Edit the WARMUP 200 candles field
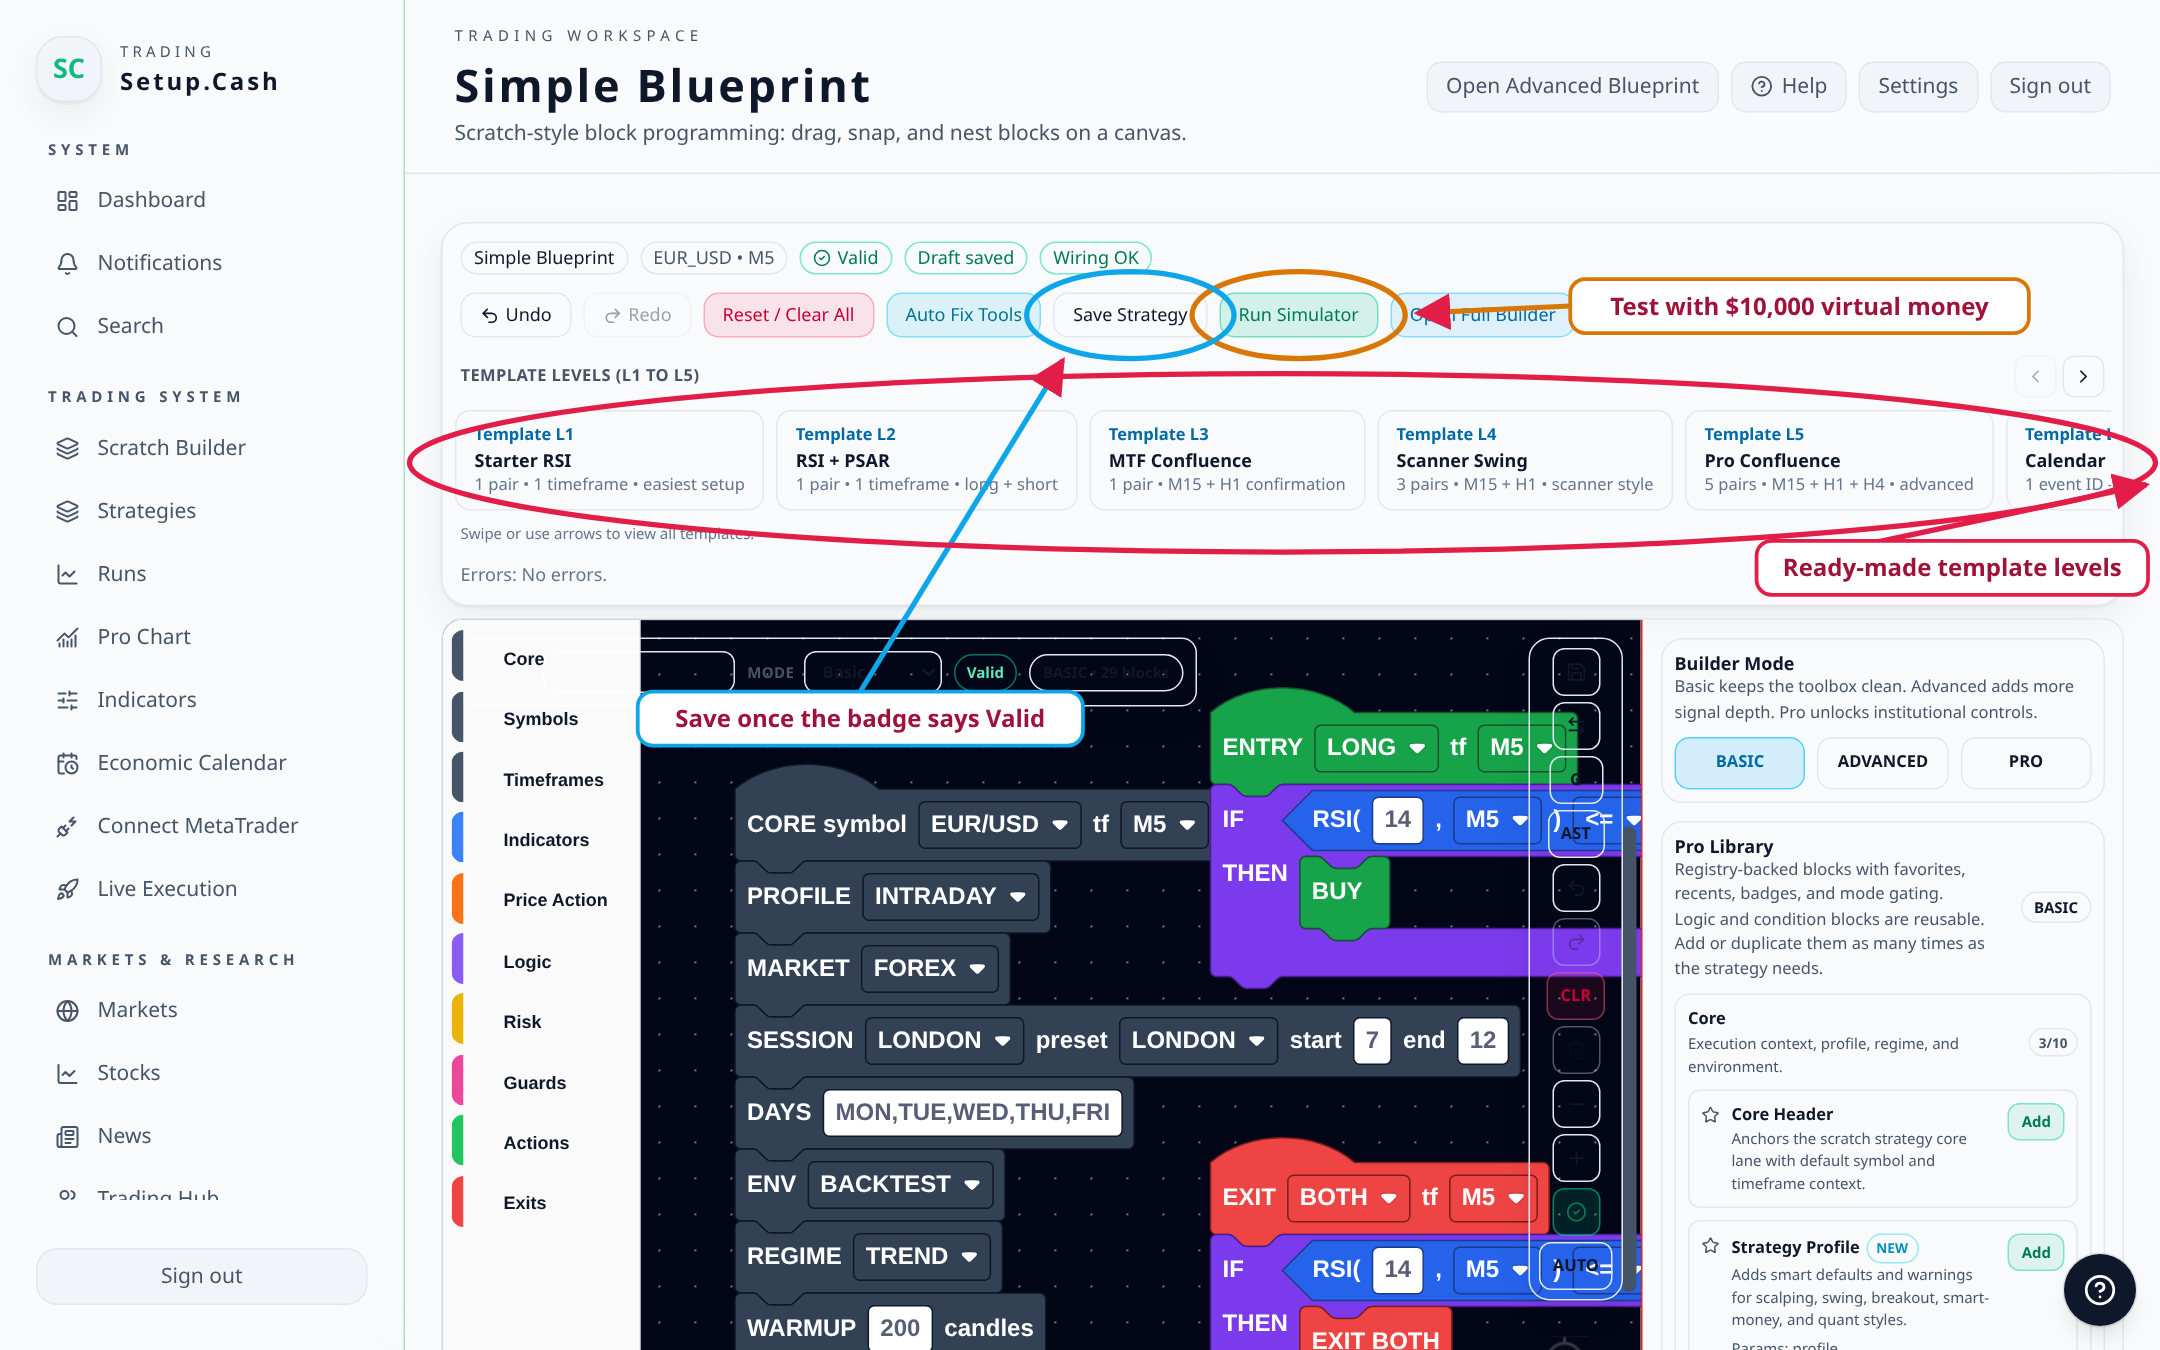 point(900,1329)
